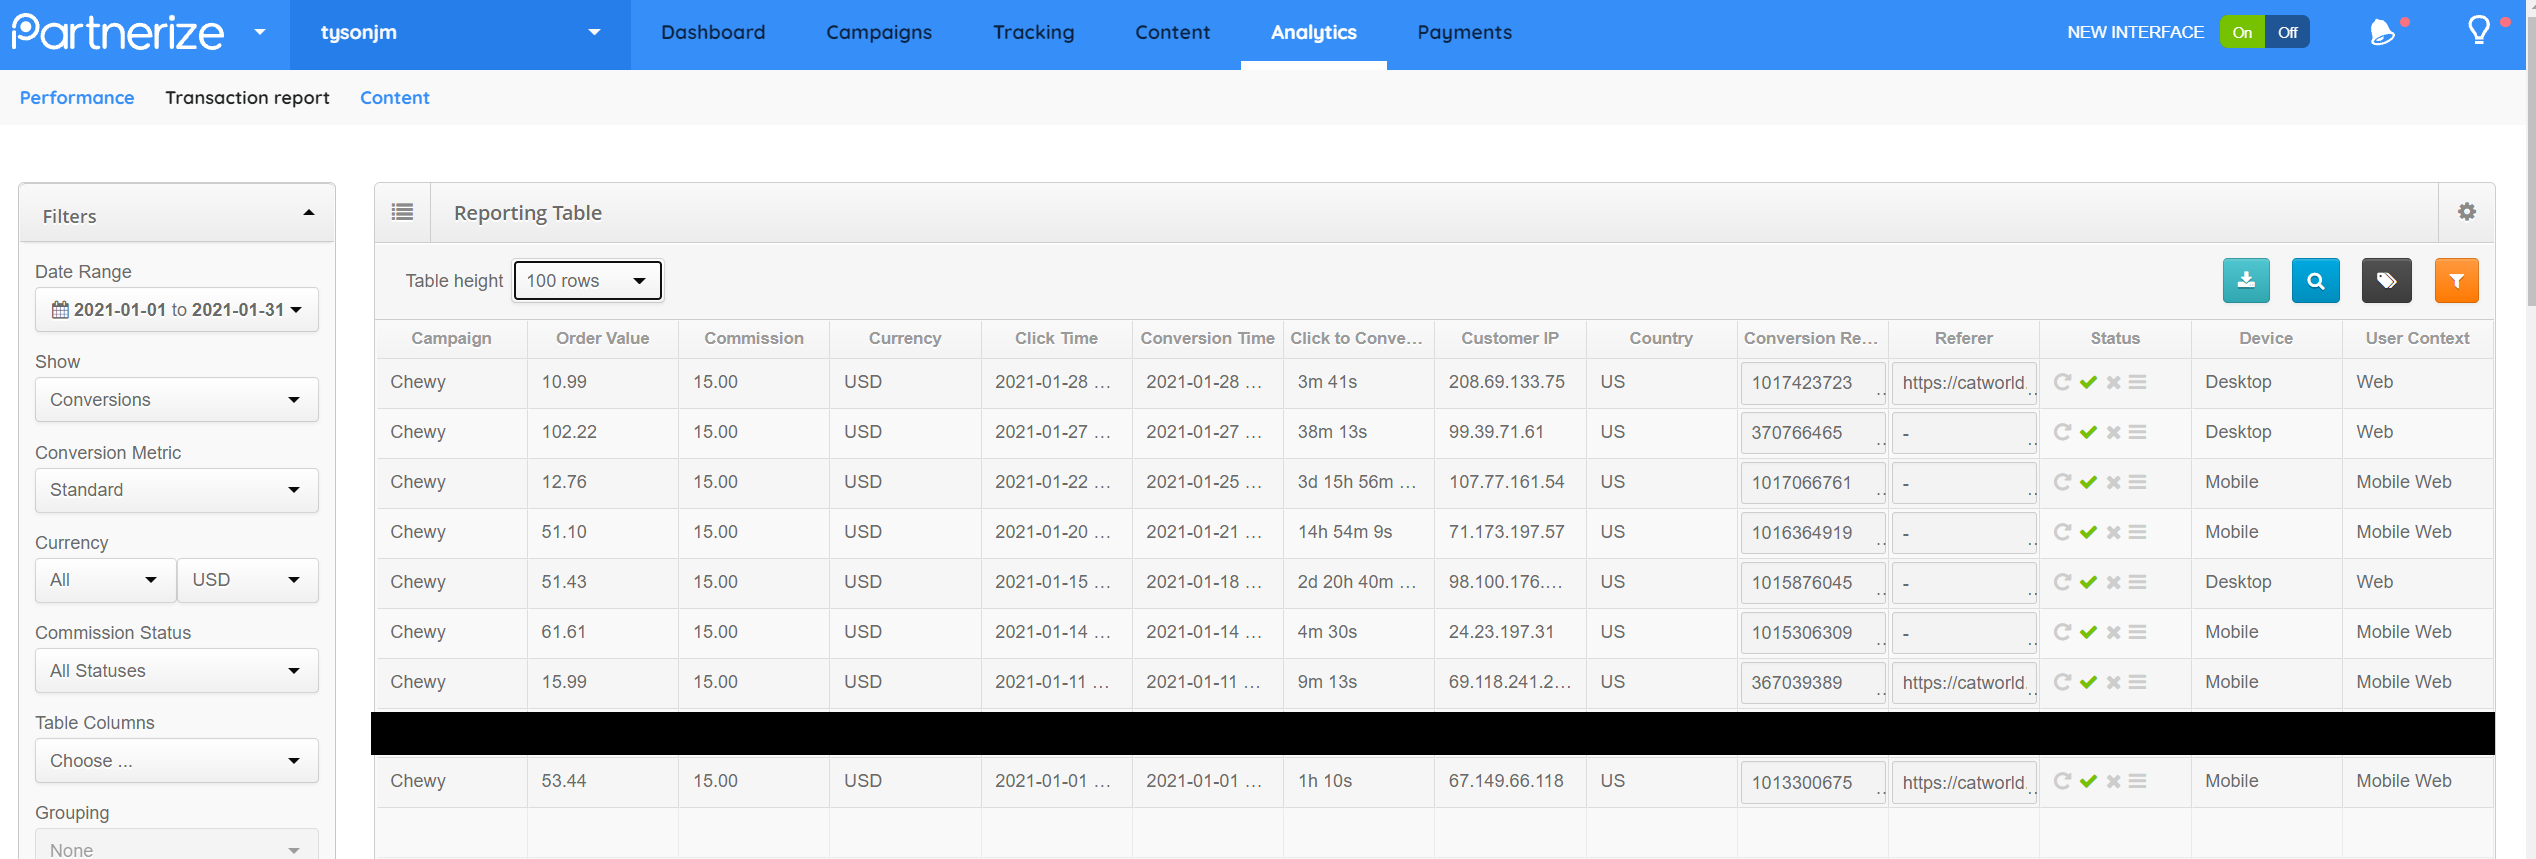Open the Show Conversions dropdown
Screen dimensions: 2536x859
pyautogui.click(x=177, y=400)
